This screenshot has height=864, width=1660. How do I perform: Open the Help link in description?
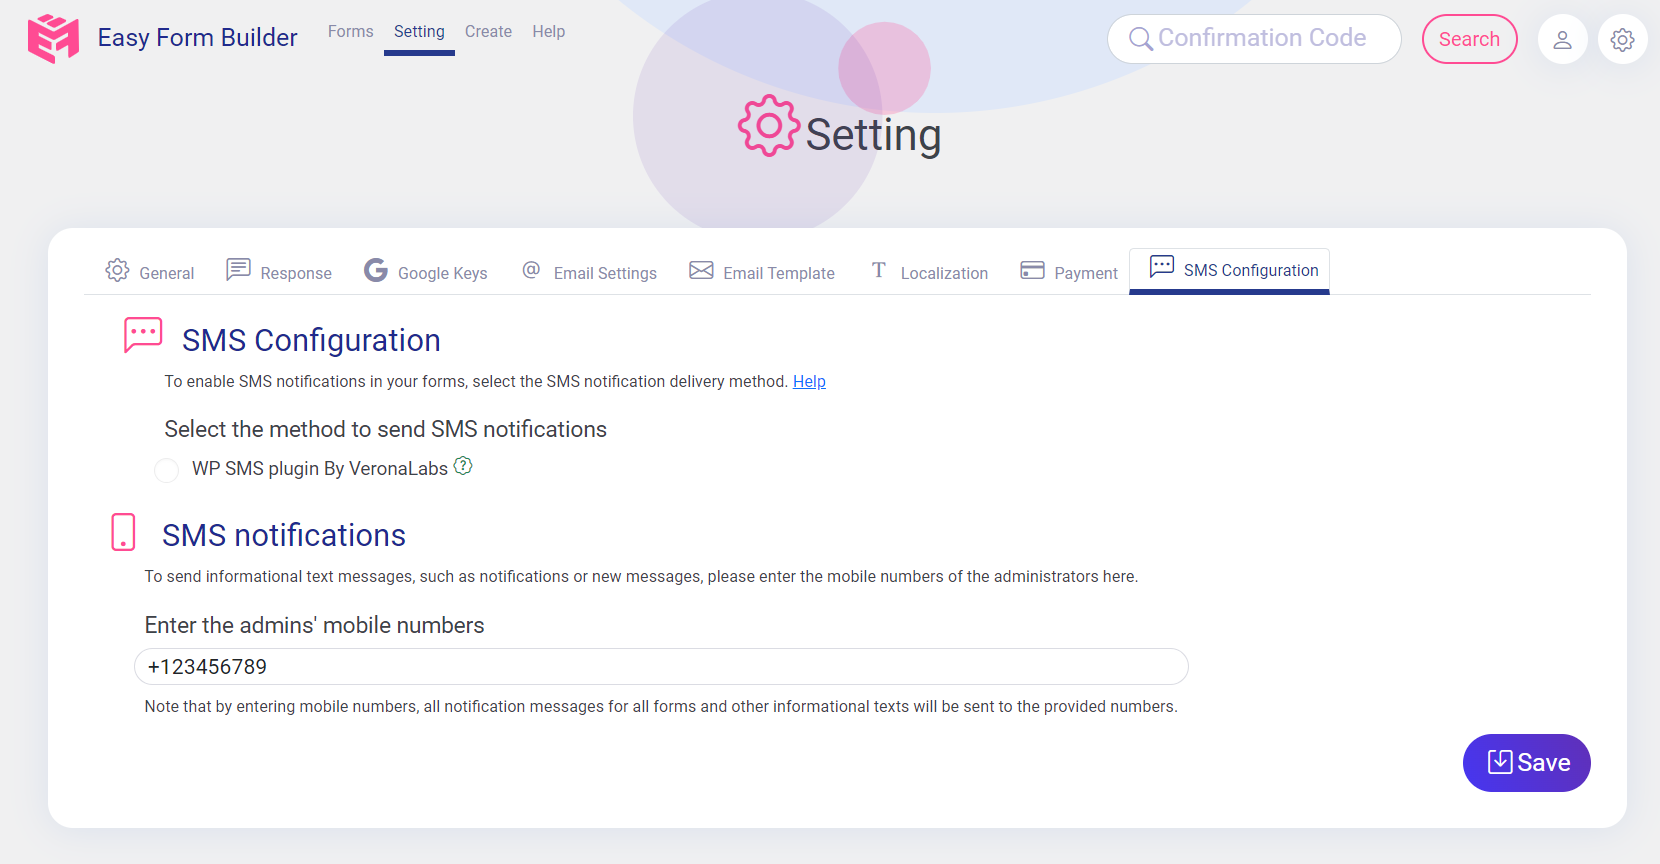coord(809,381)
